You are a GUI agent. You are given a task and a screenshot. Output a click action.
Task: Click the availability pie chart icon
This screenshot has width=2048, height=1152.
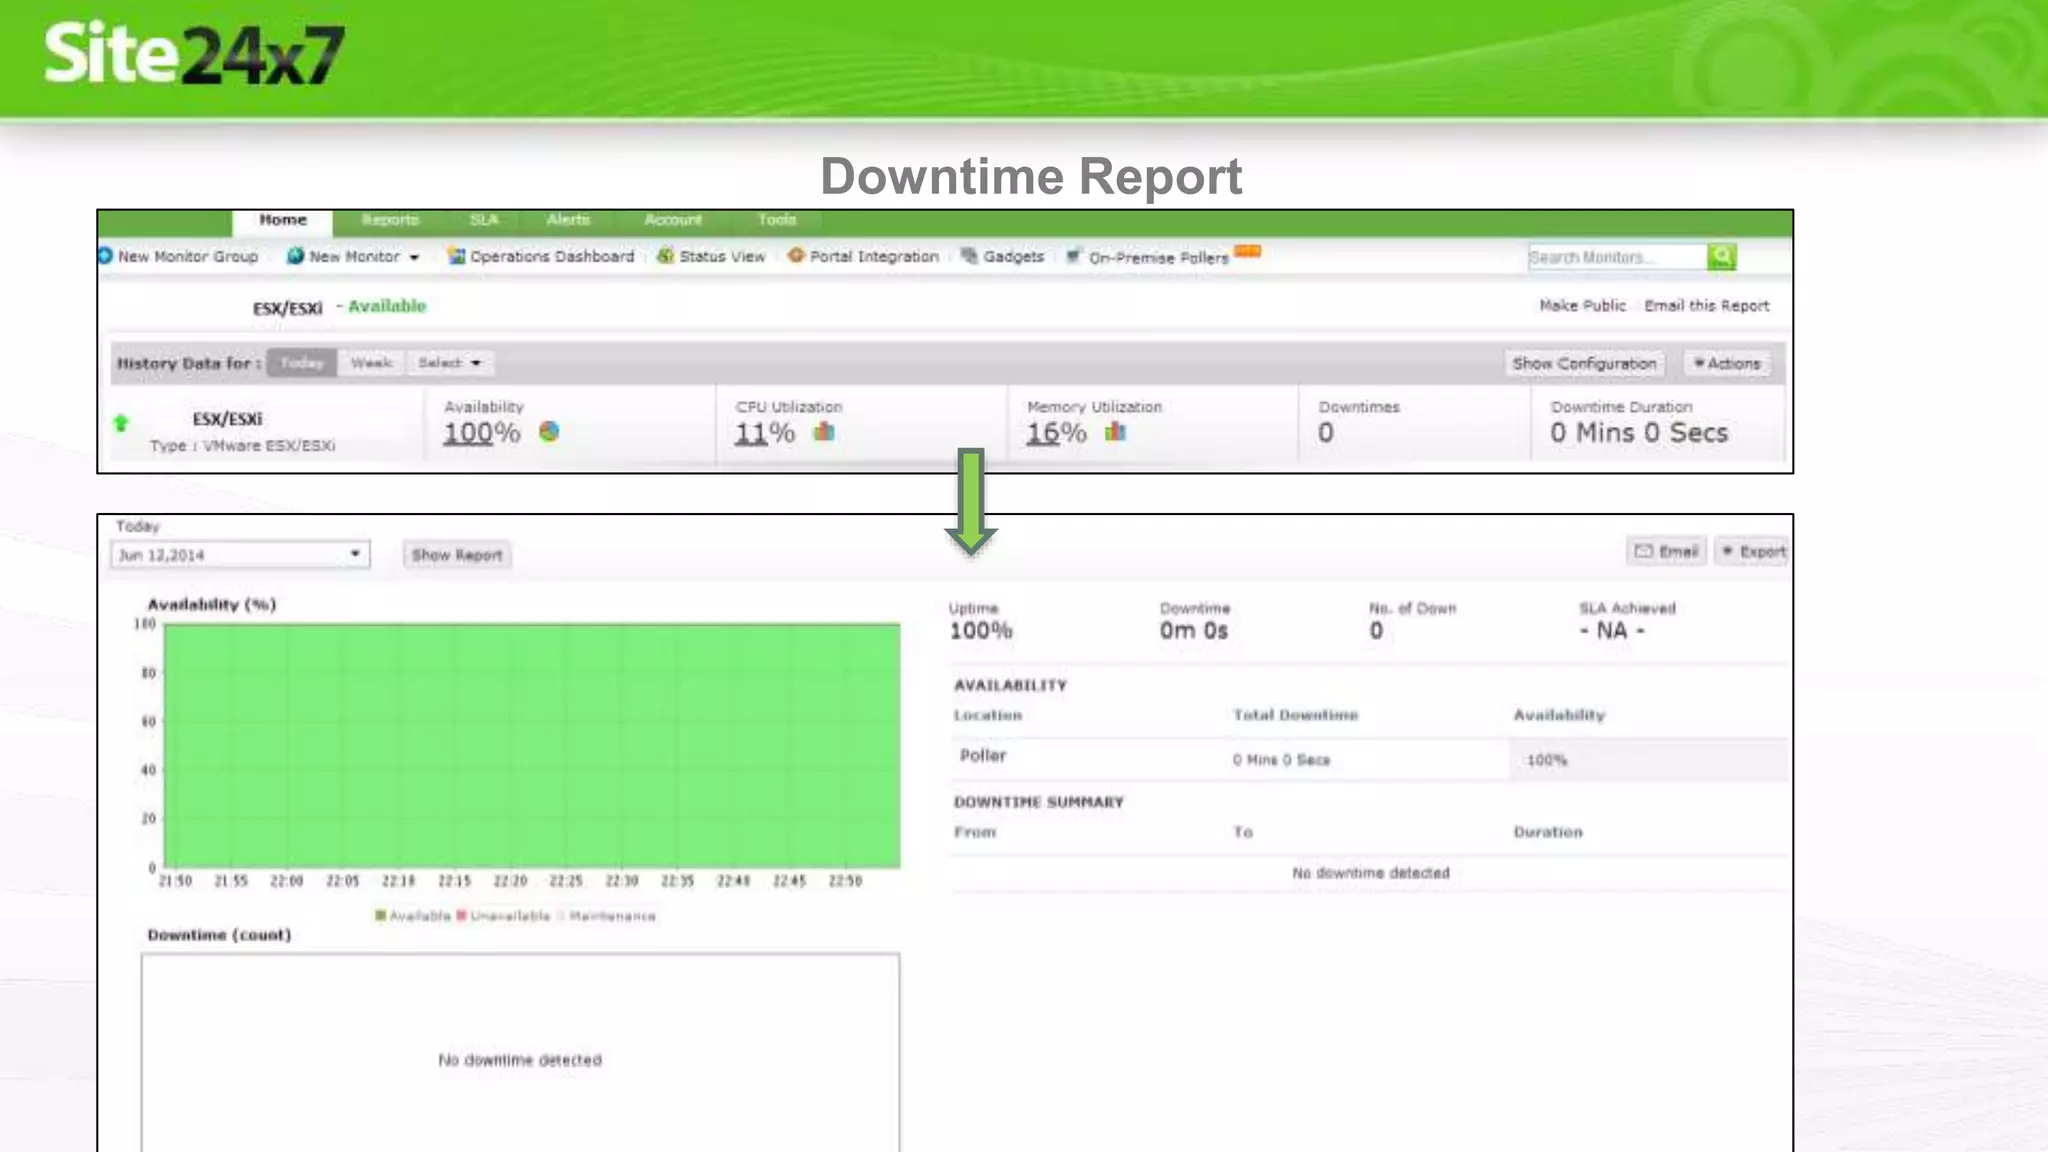click(x=549, y=432)
